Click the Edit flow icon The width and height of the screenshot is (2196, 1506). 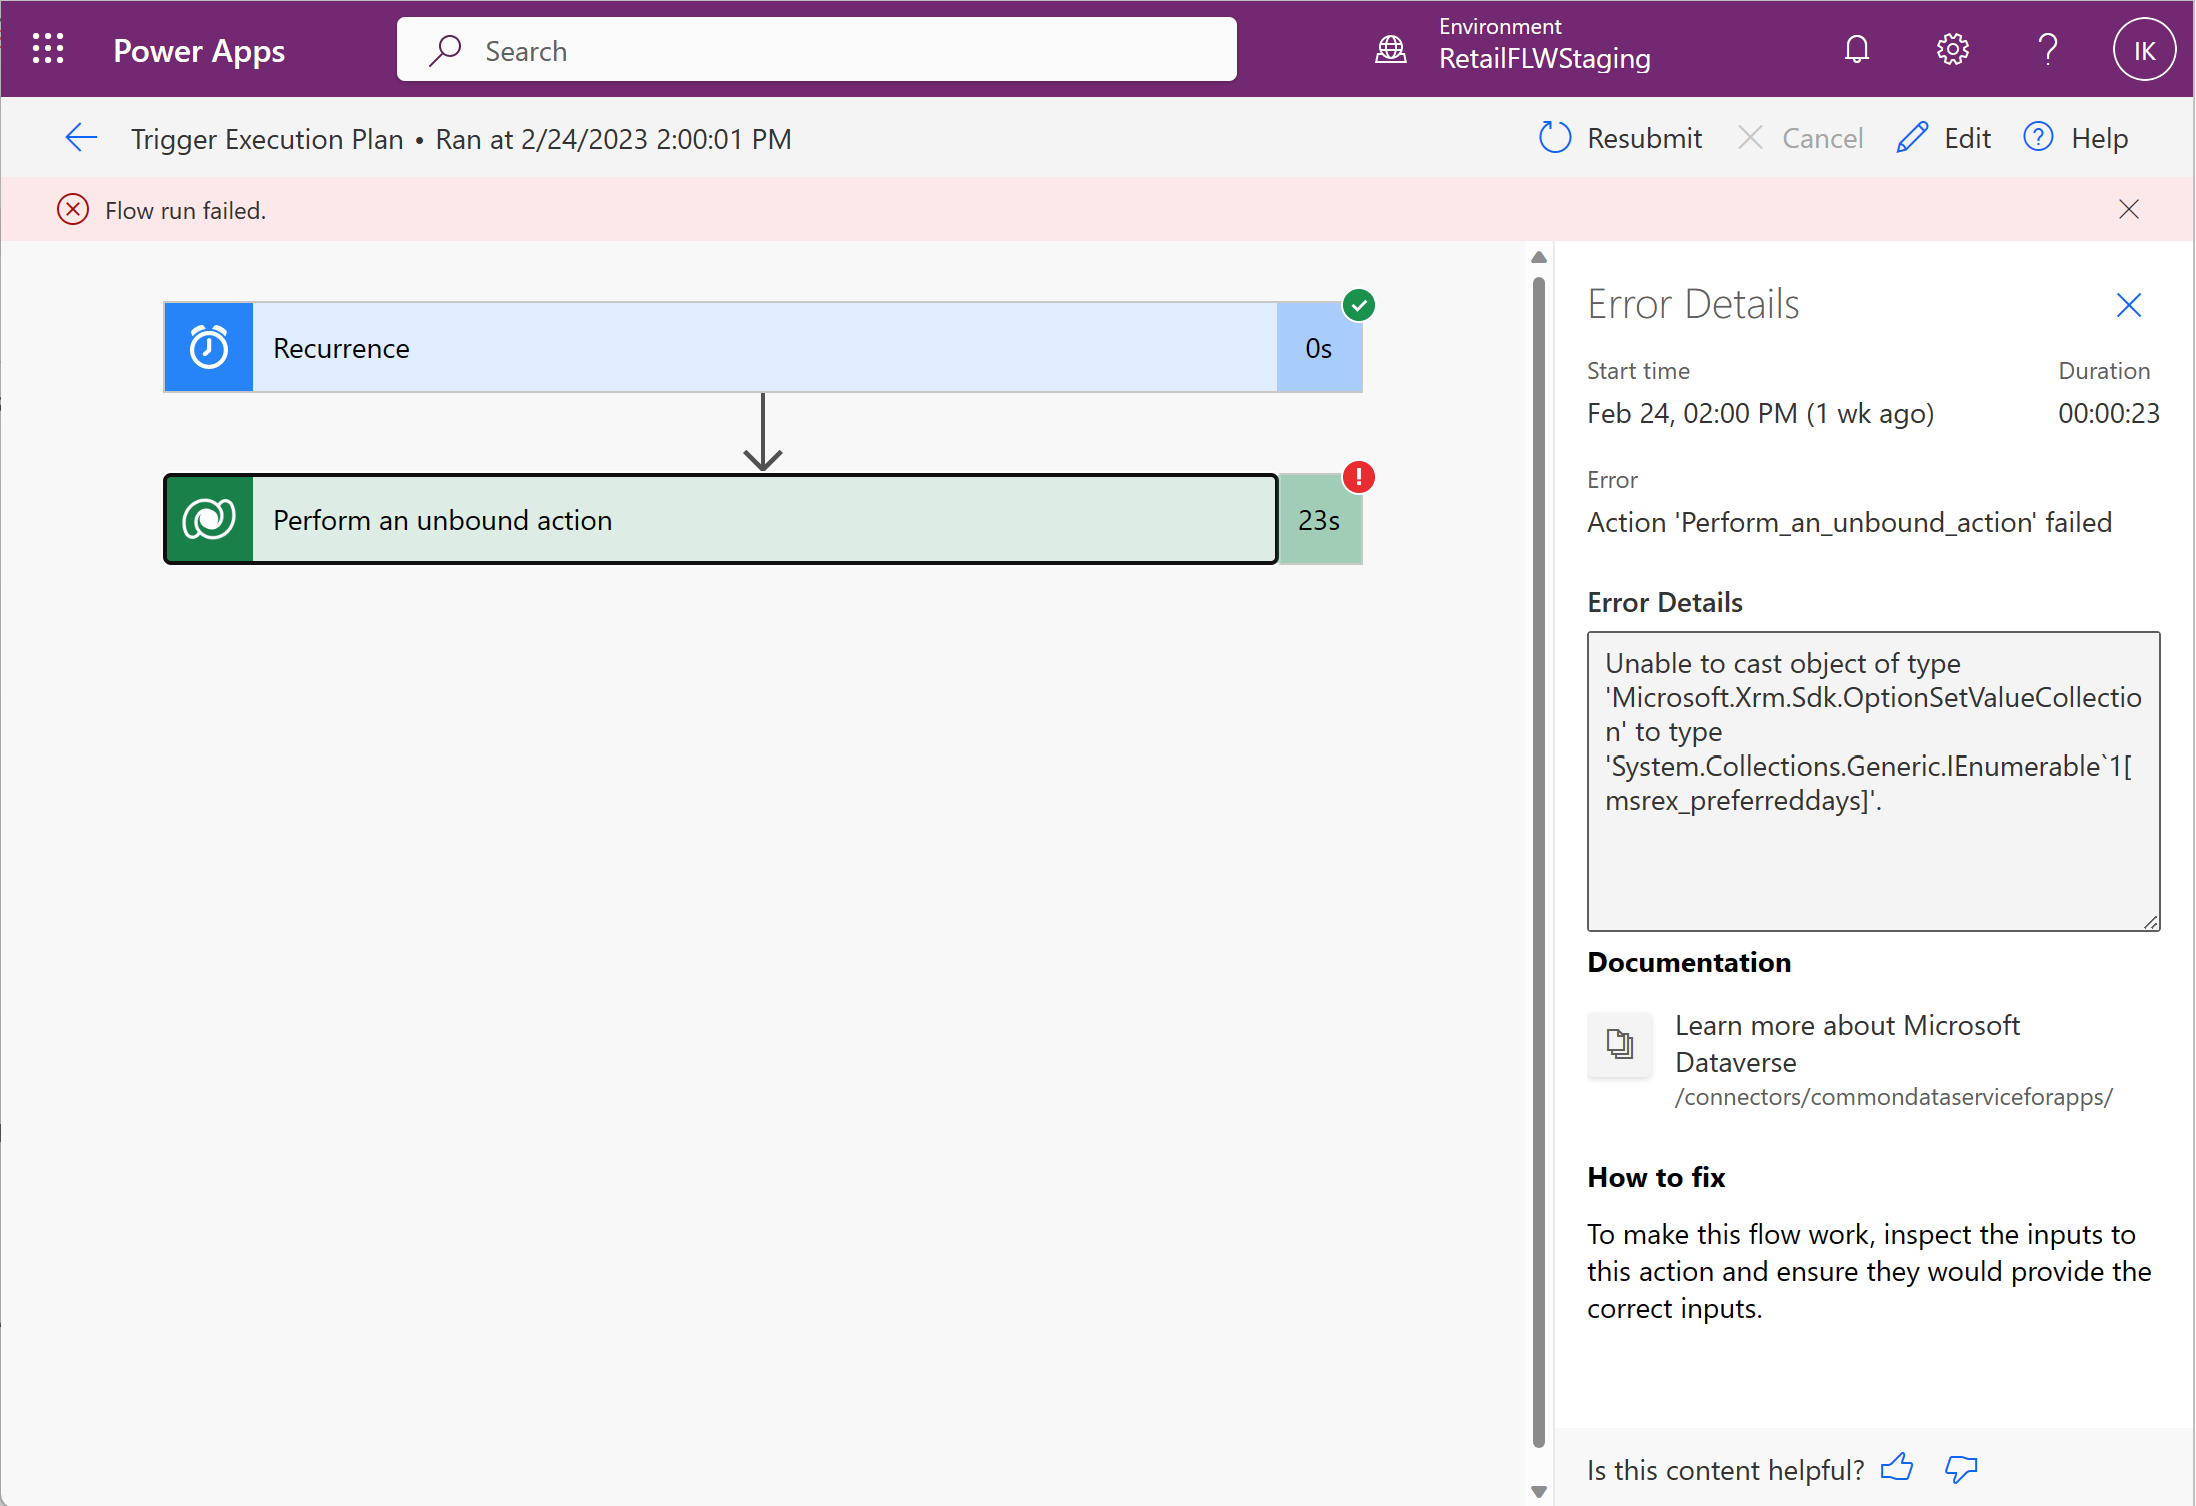click(1916, 138)
